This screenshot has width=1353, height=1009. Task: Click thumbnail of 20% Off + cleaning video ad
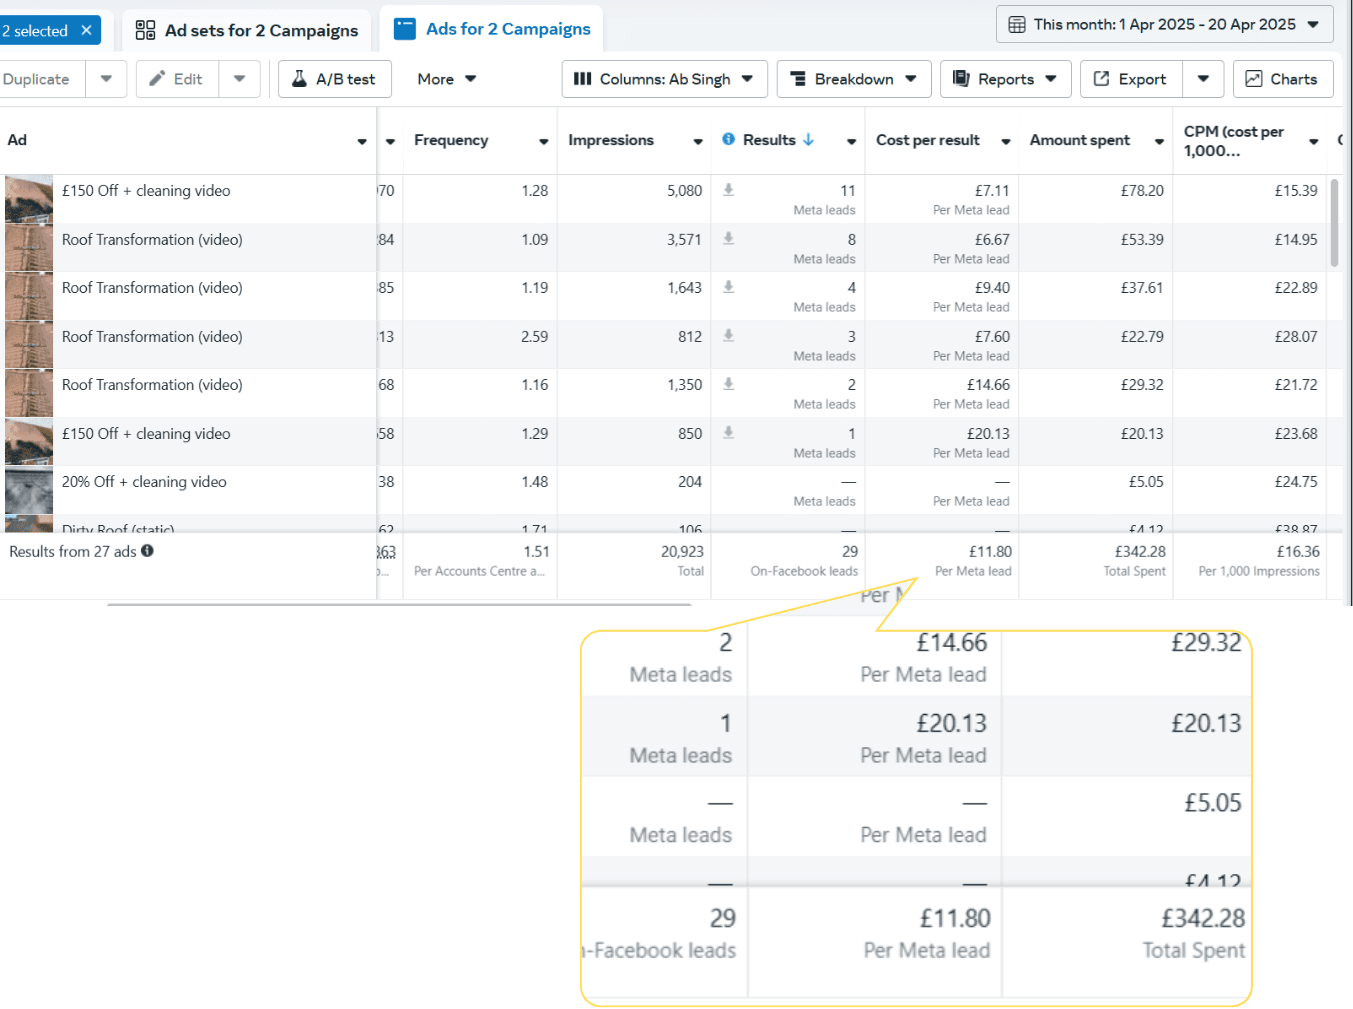(x=29, y=490)
